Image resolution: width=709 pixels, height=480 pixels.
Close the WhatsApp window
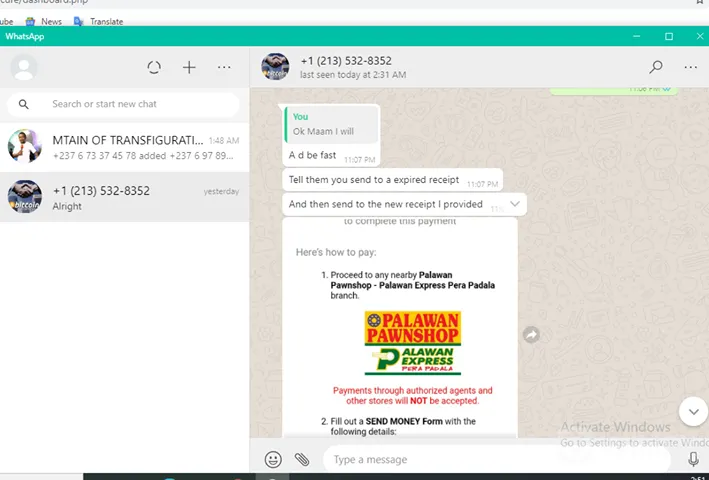[700, 36]
